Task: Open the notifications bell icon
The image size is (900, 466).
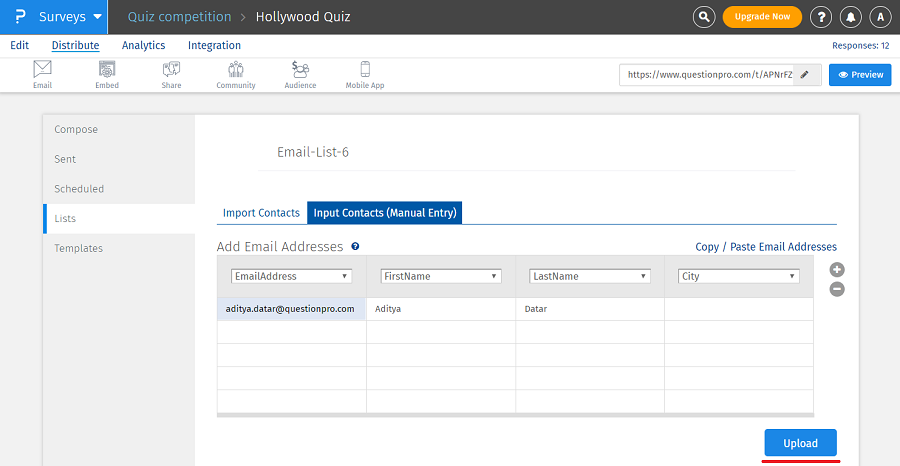Action: pos(850,17)
